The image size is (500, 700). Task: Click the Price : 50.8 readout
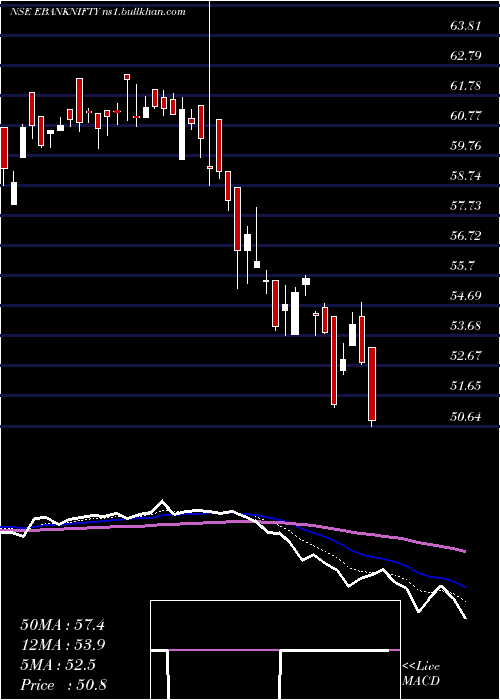[62, 685]
